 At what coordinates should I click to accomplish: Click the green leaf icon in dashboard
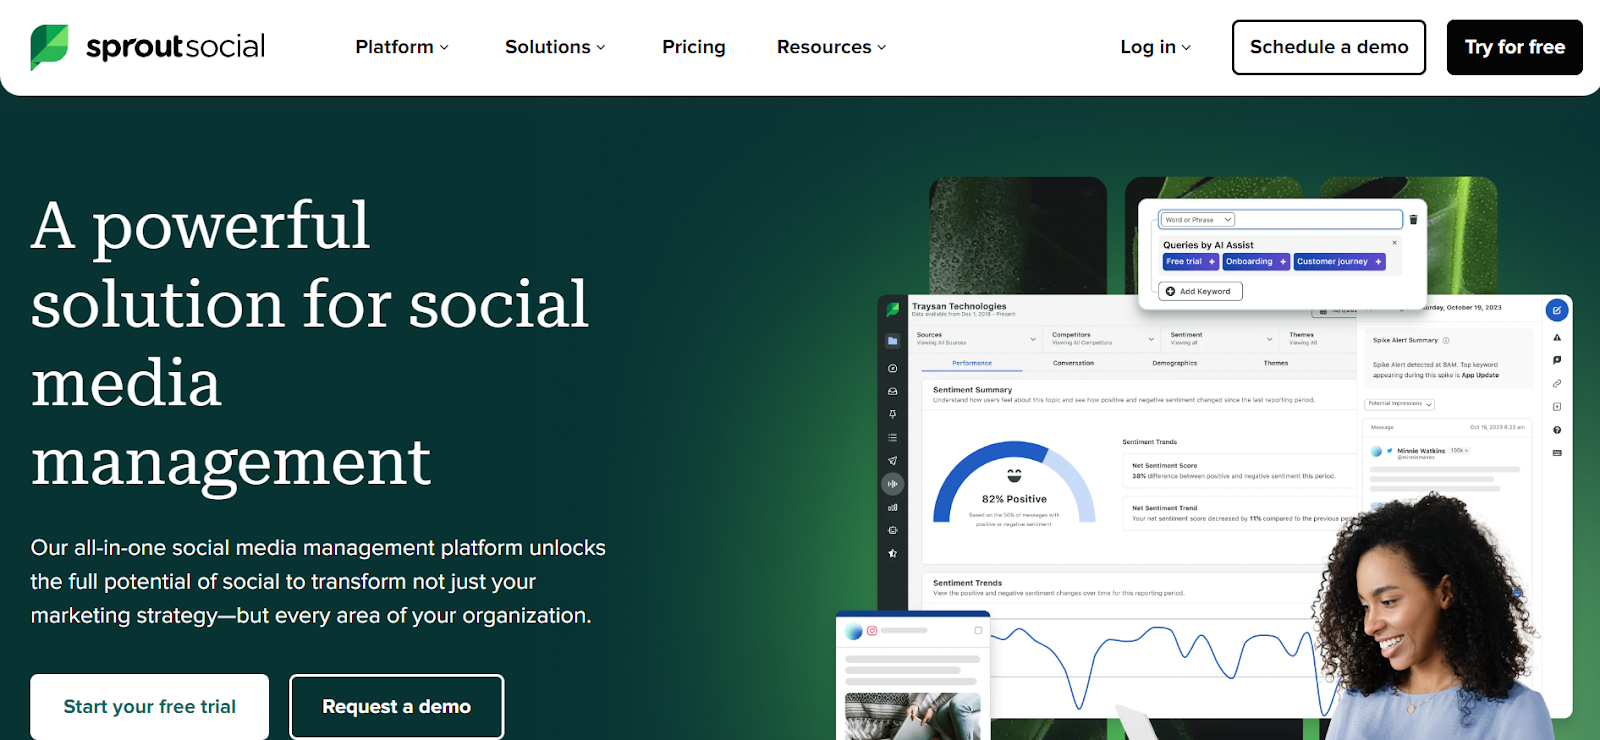pos(892,310)
